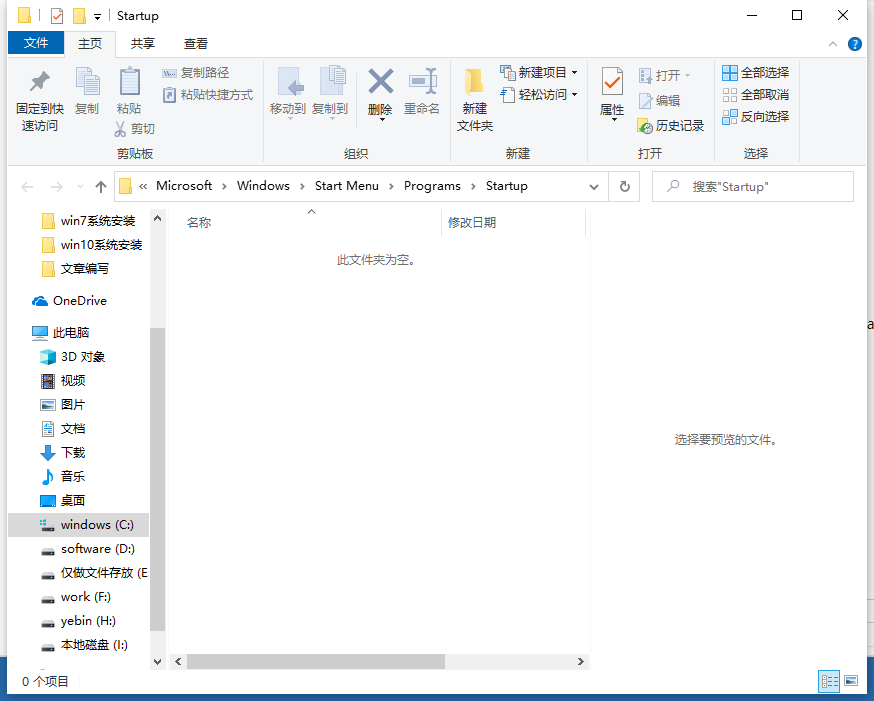Select yebin (H:) drive

pos(79,621)
